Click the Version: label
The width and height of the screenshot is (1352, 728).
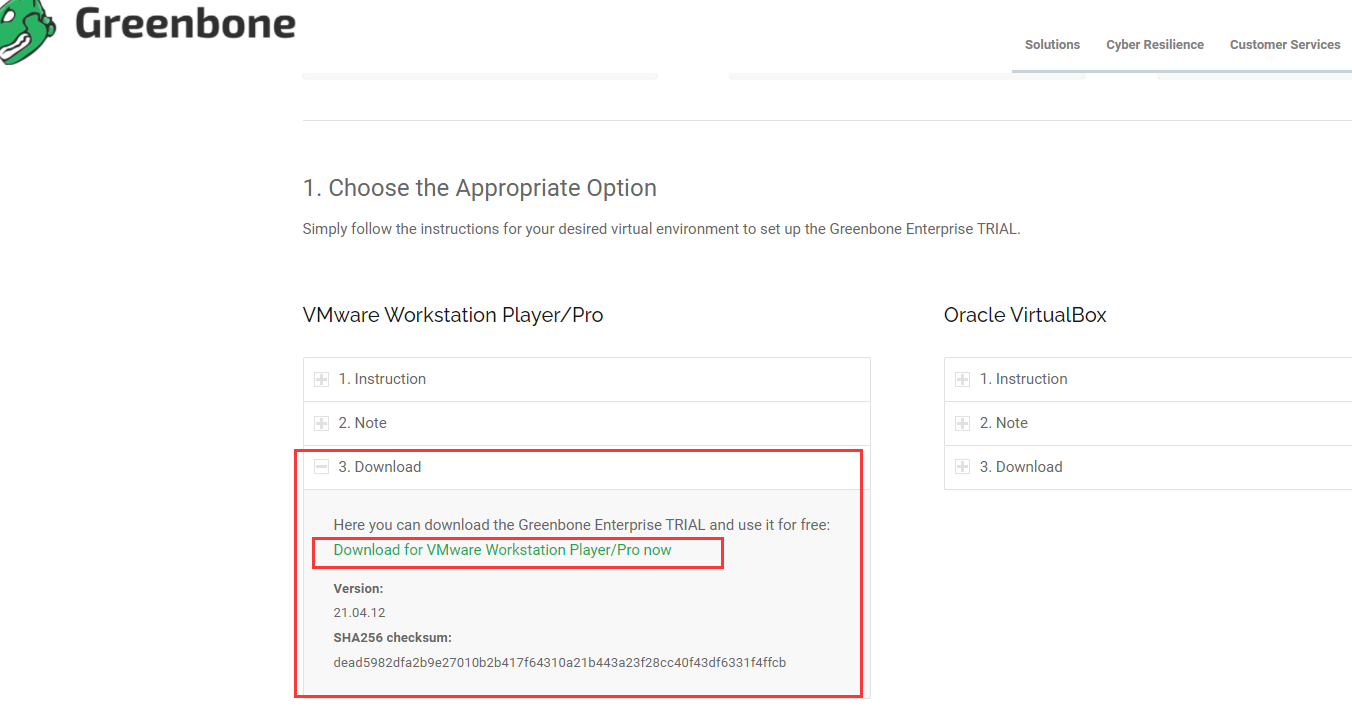358,589
